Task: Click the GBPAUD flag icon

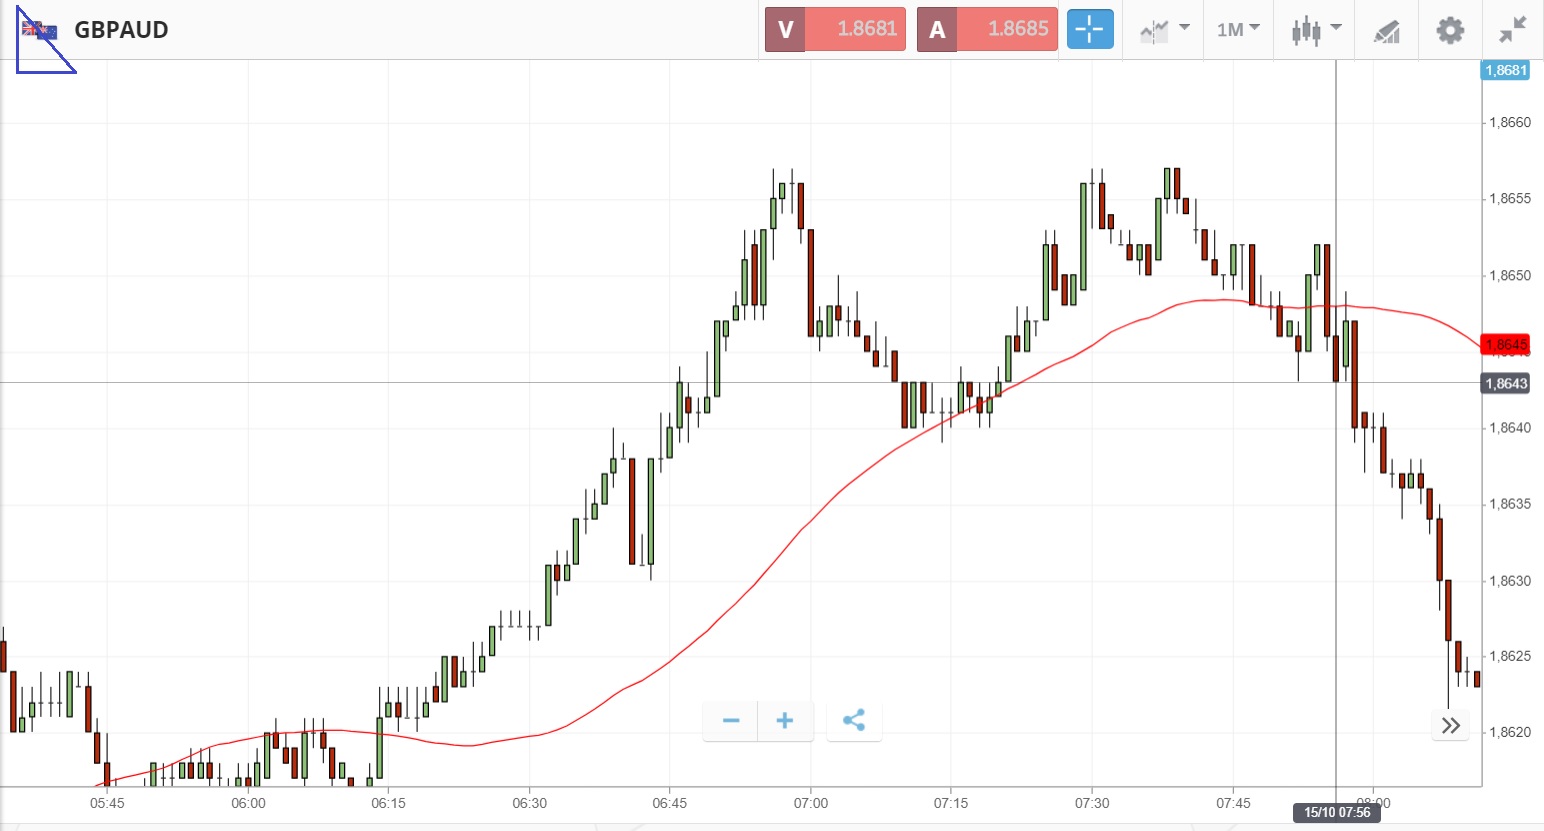Action: click(x=40, y=30)
